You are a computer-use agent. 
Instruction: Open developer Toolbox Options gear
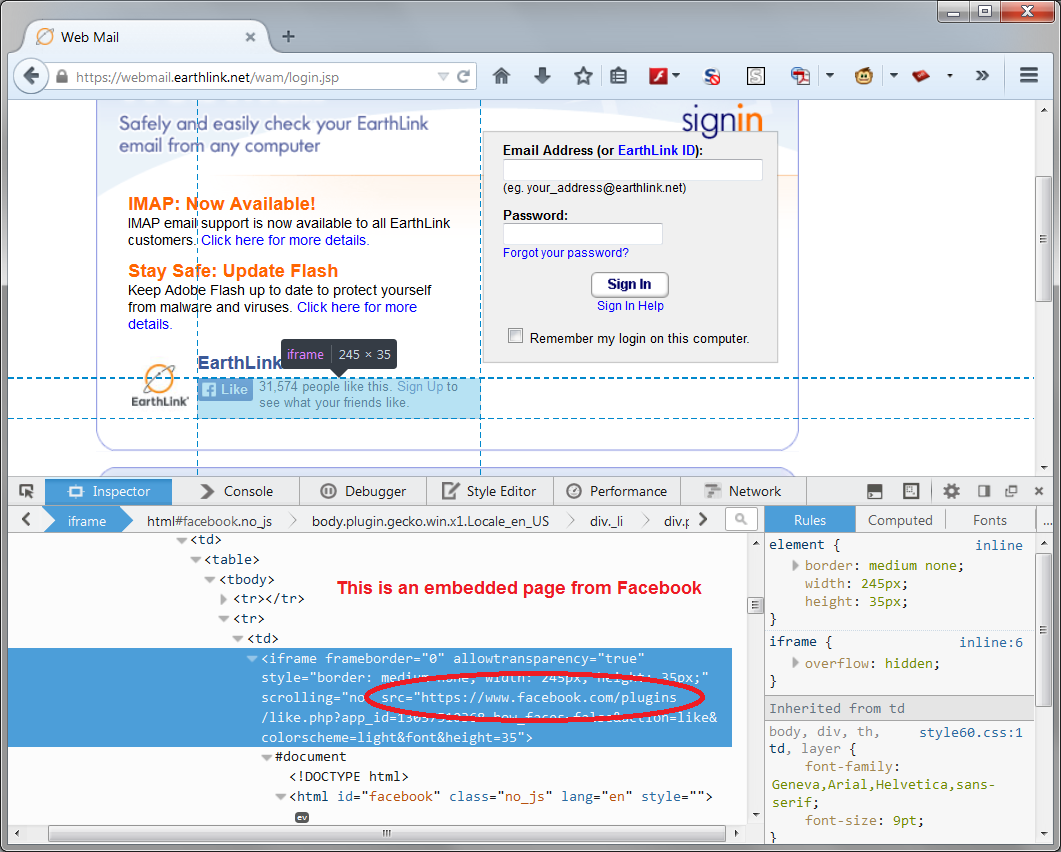tap(951, 491)
